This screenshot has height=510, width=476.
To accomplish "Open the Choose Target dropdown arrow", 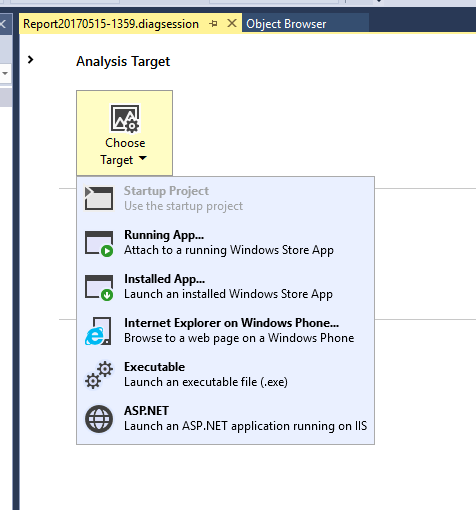I will (143, 158).
